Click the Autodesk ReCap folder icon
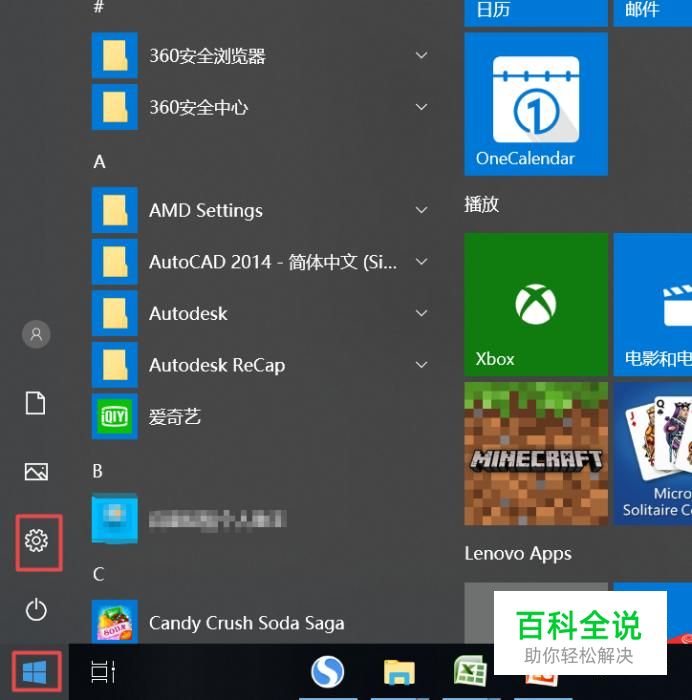 [115, 365]
